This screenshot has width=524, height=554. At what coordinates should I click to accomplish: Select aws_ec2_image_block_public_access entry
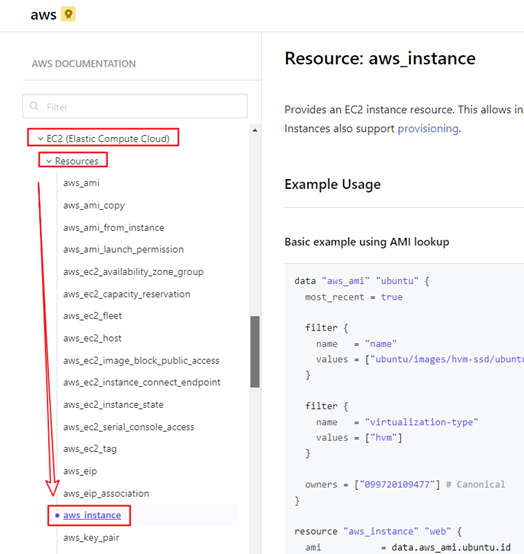click(x=141, y=360)
